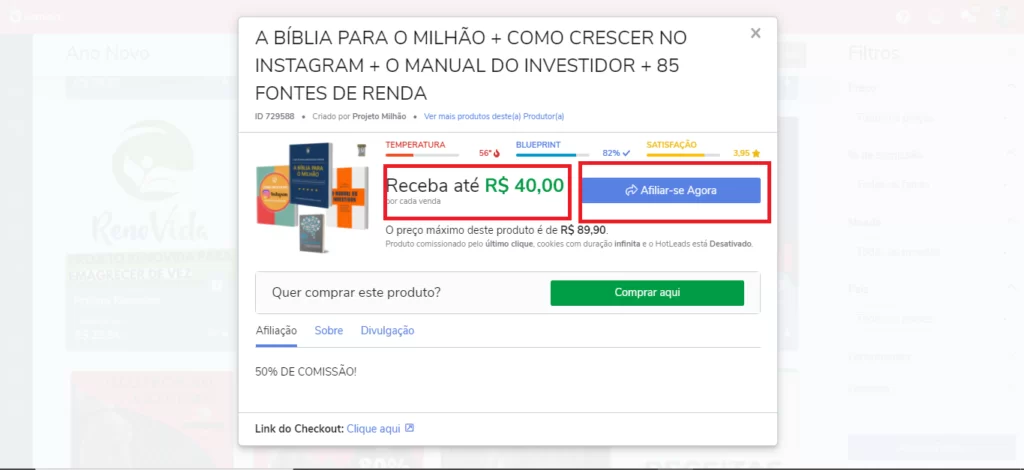Collapse the Preço filter section chevron

(x=1011, y=86)
